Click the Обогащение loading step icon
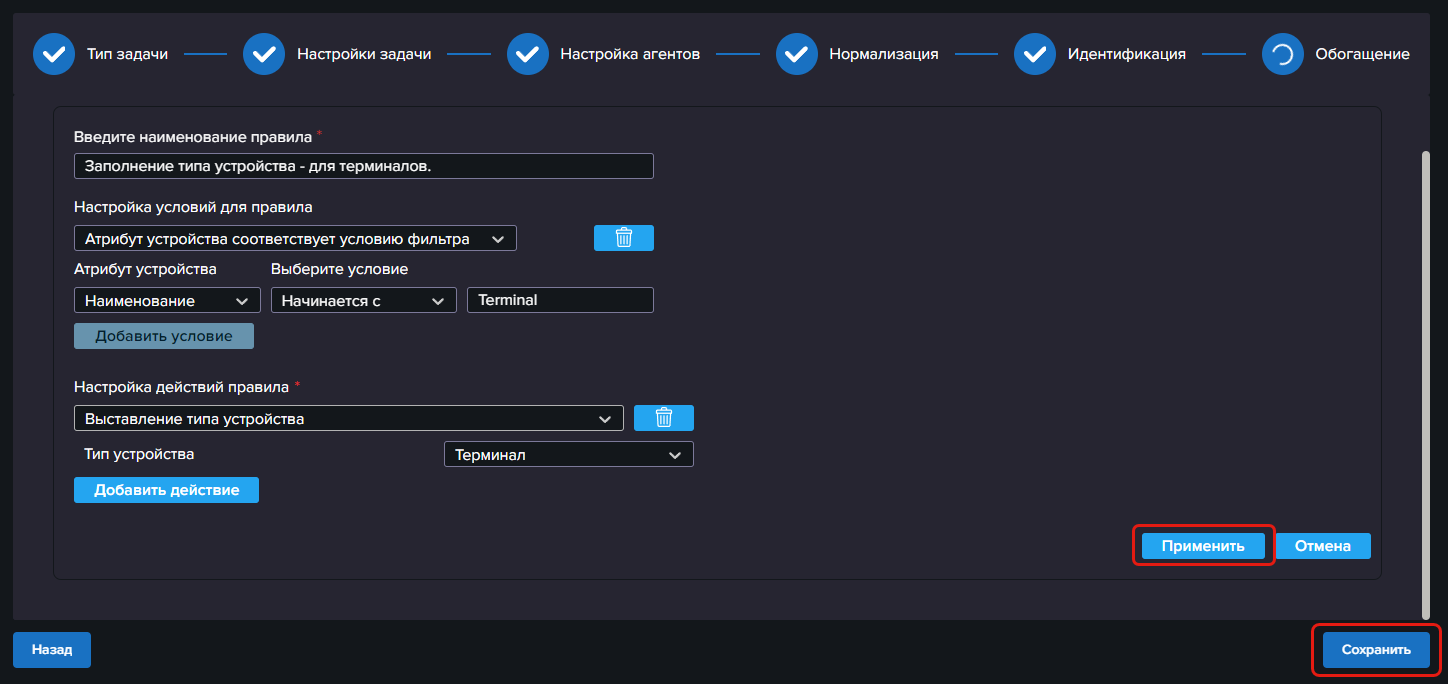The height and width of the screenshot is (684, 1448). 1283,54
